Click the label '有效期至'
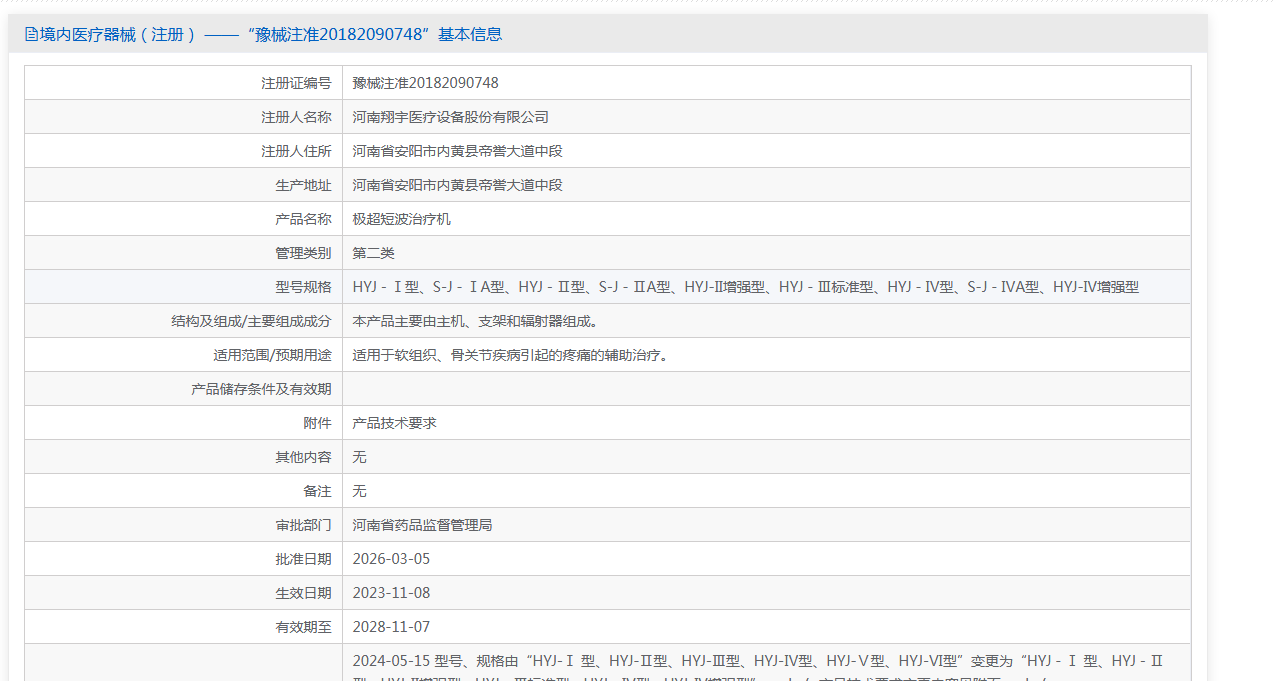1273x681 pixels. [x=303, y=627]
